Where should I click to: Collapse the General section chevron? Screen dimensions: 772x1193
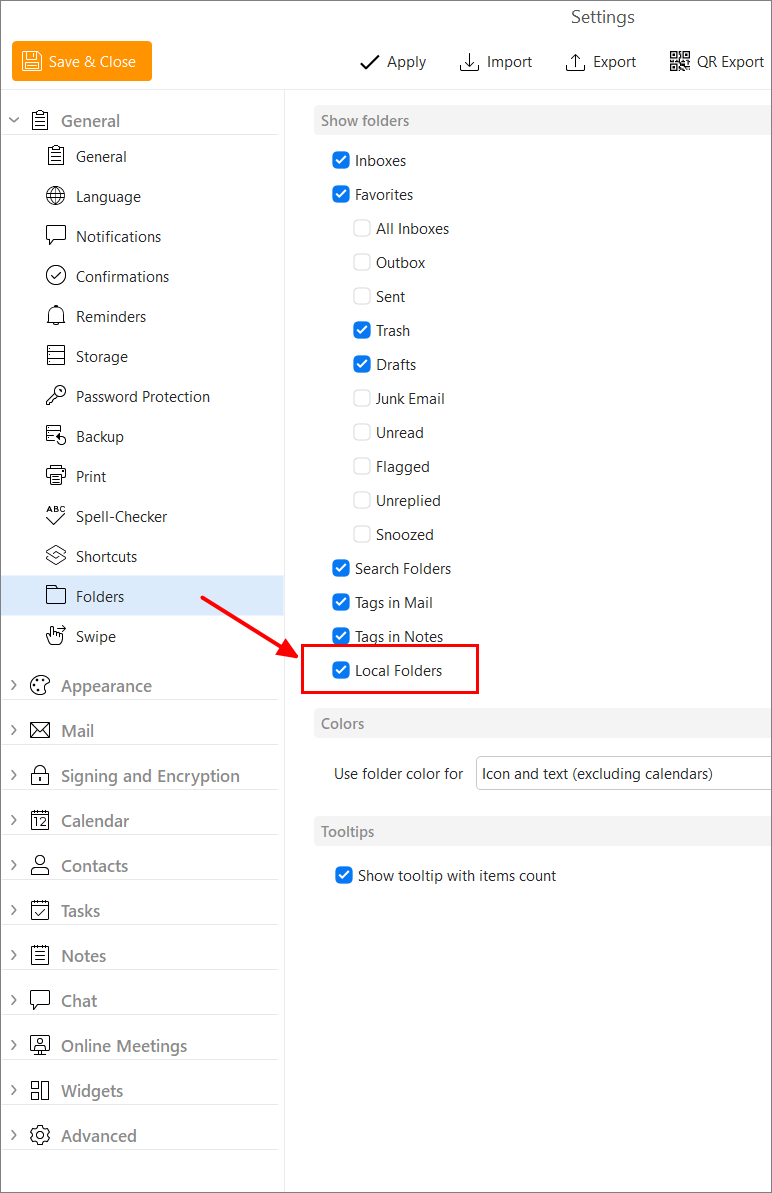(x=13, y=118)
